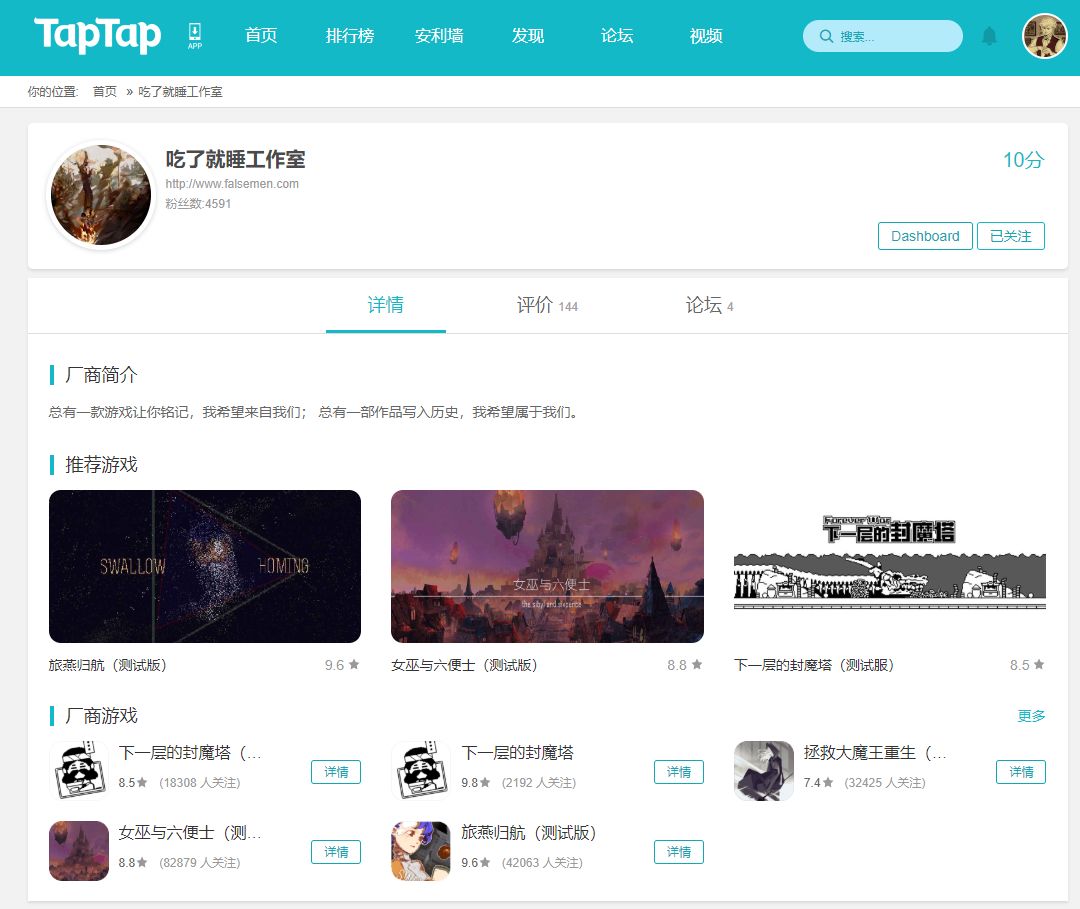Open 旅燕归航 game icon in 厂商游戏
The width and height of the screenshot is (1080, 909).
421,850
